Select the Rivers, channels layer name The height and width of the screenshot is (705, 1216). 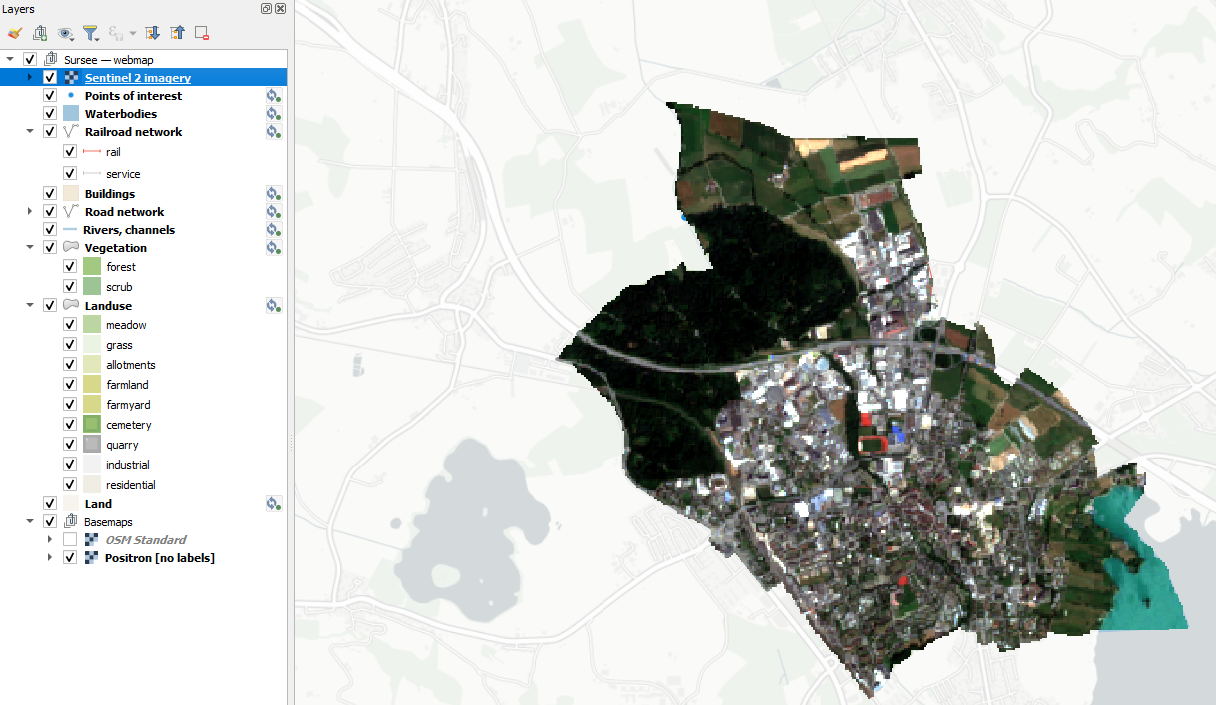pos(129,230)
